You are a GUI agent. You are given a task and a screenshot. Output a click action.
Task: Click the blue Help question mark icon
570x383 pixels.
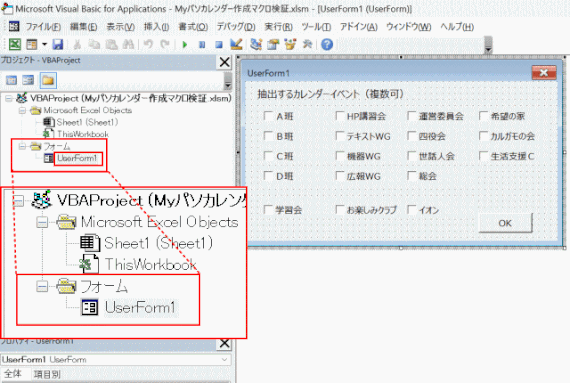click(x=327, y=44)
